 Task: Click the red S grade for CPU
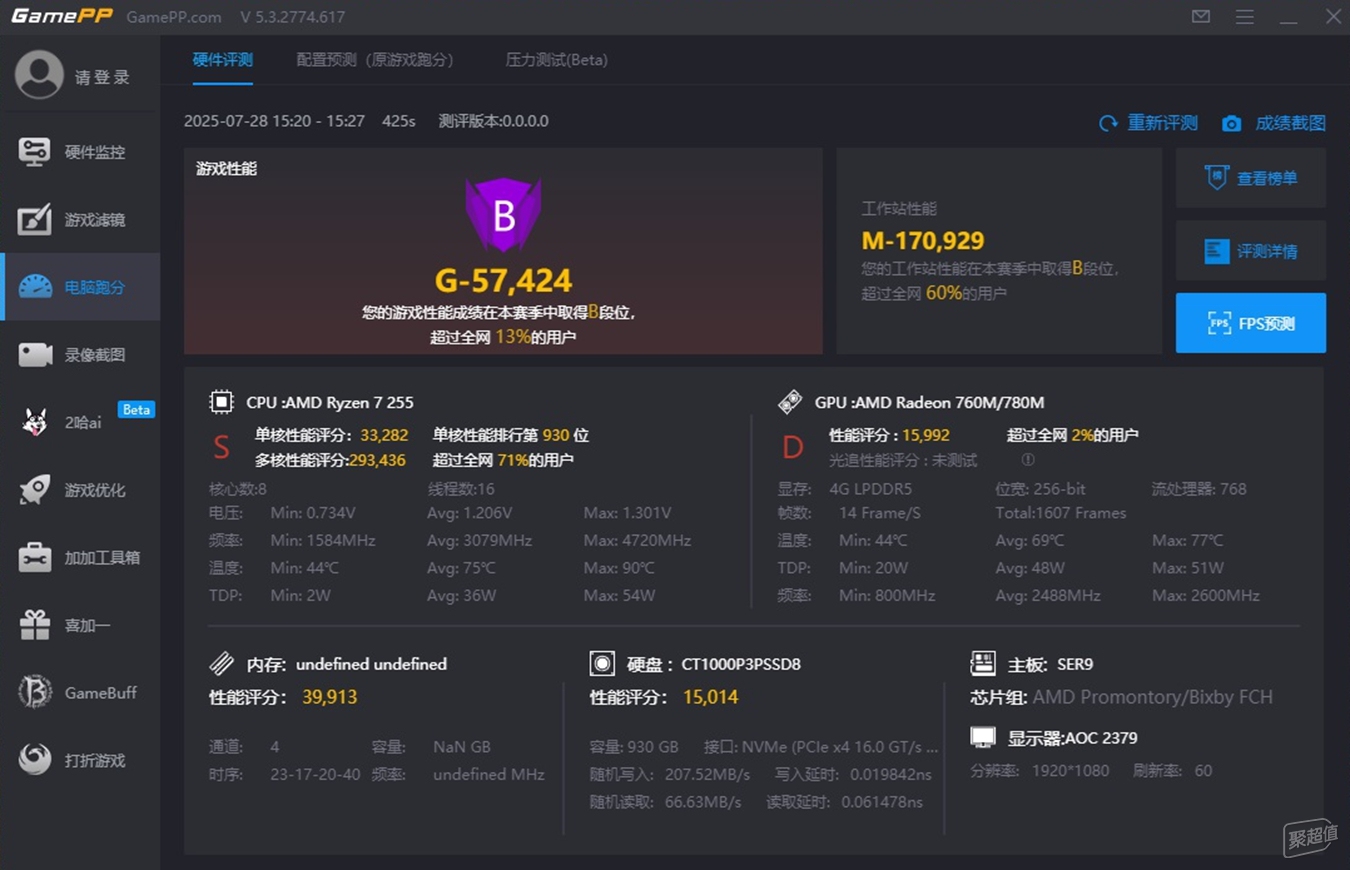pos(222,447)
